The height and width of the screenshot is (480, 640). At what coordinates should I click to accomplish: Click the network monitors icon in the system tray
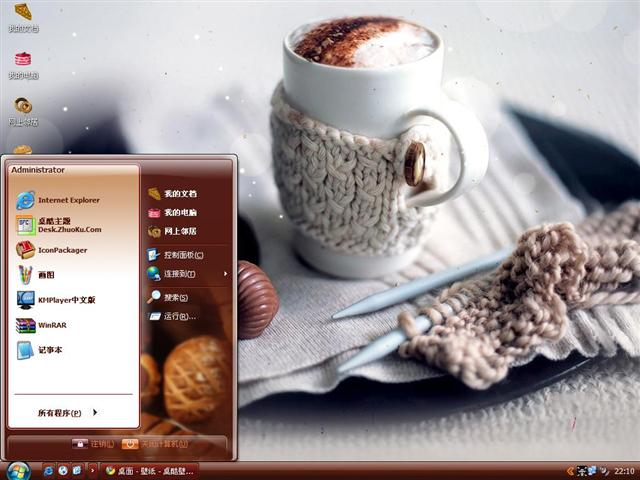point(592,471)
